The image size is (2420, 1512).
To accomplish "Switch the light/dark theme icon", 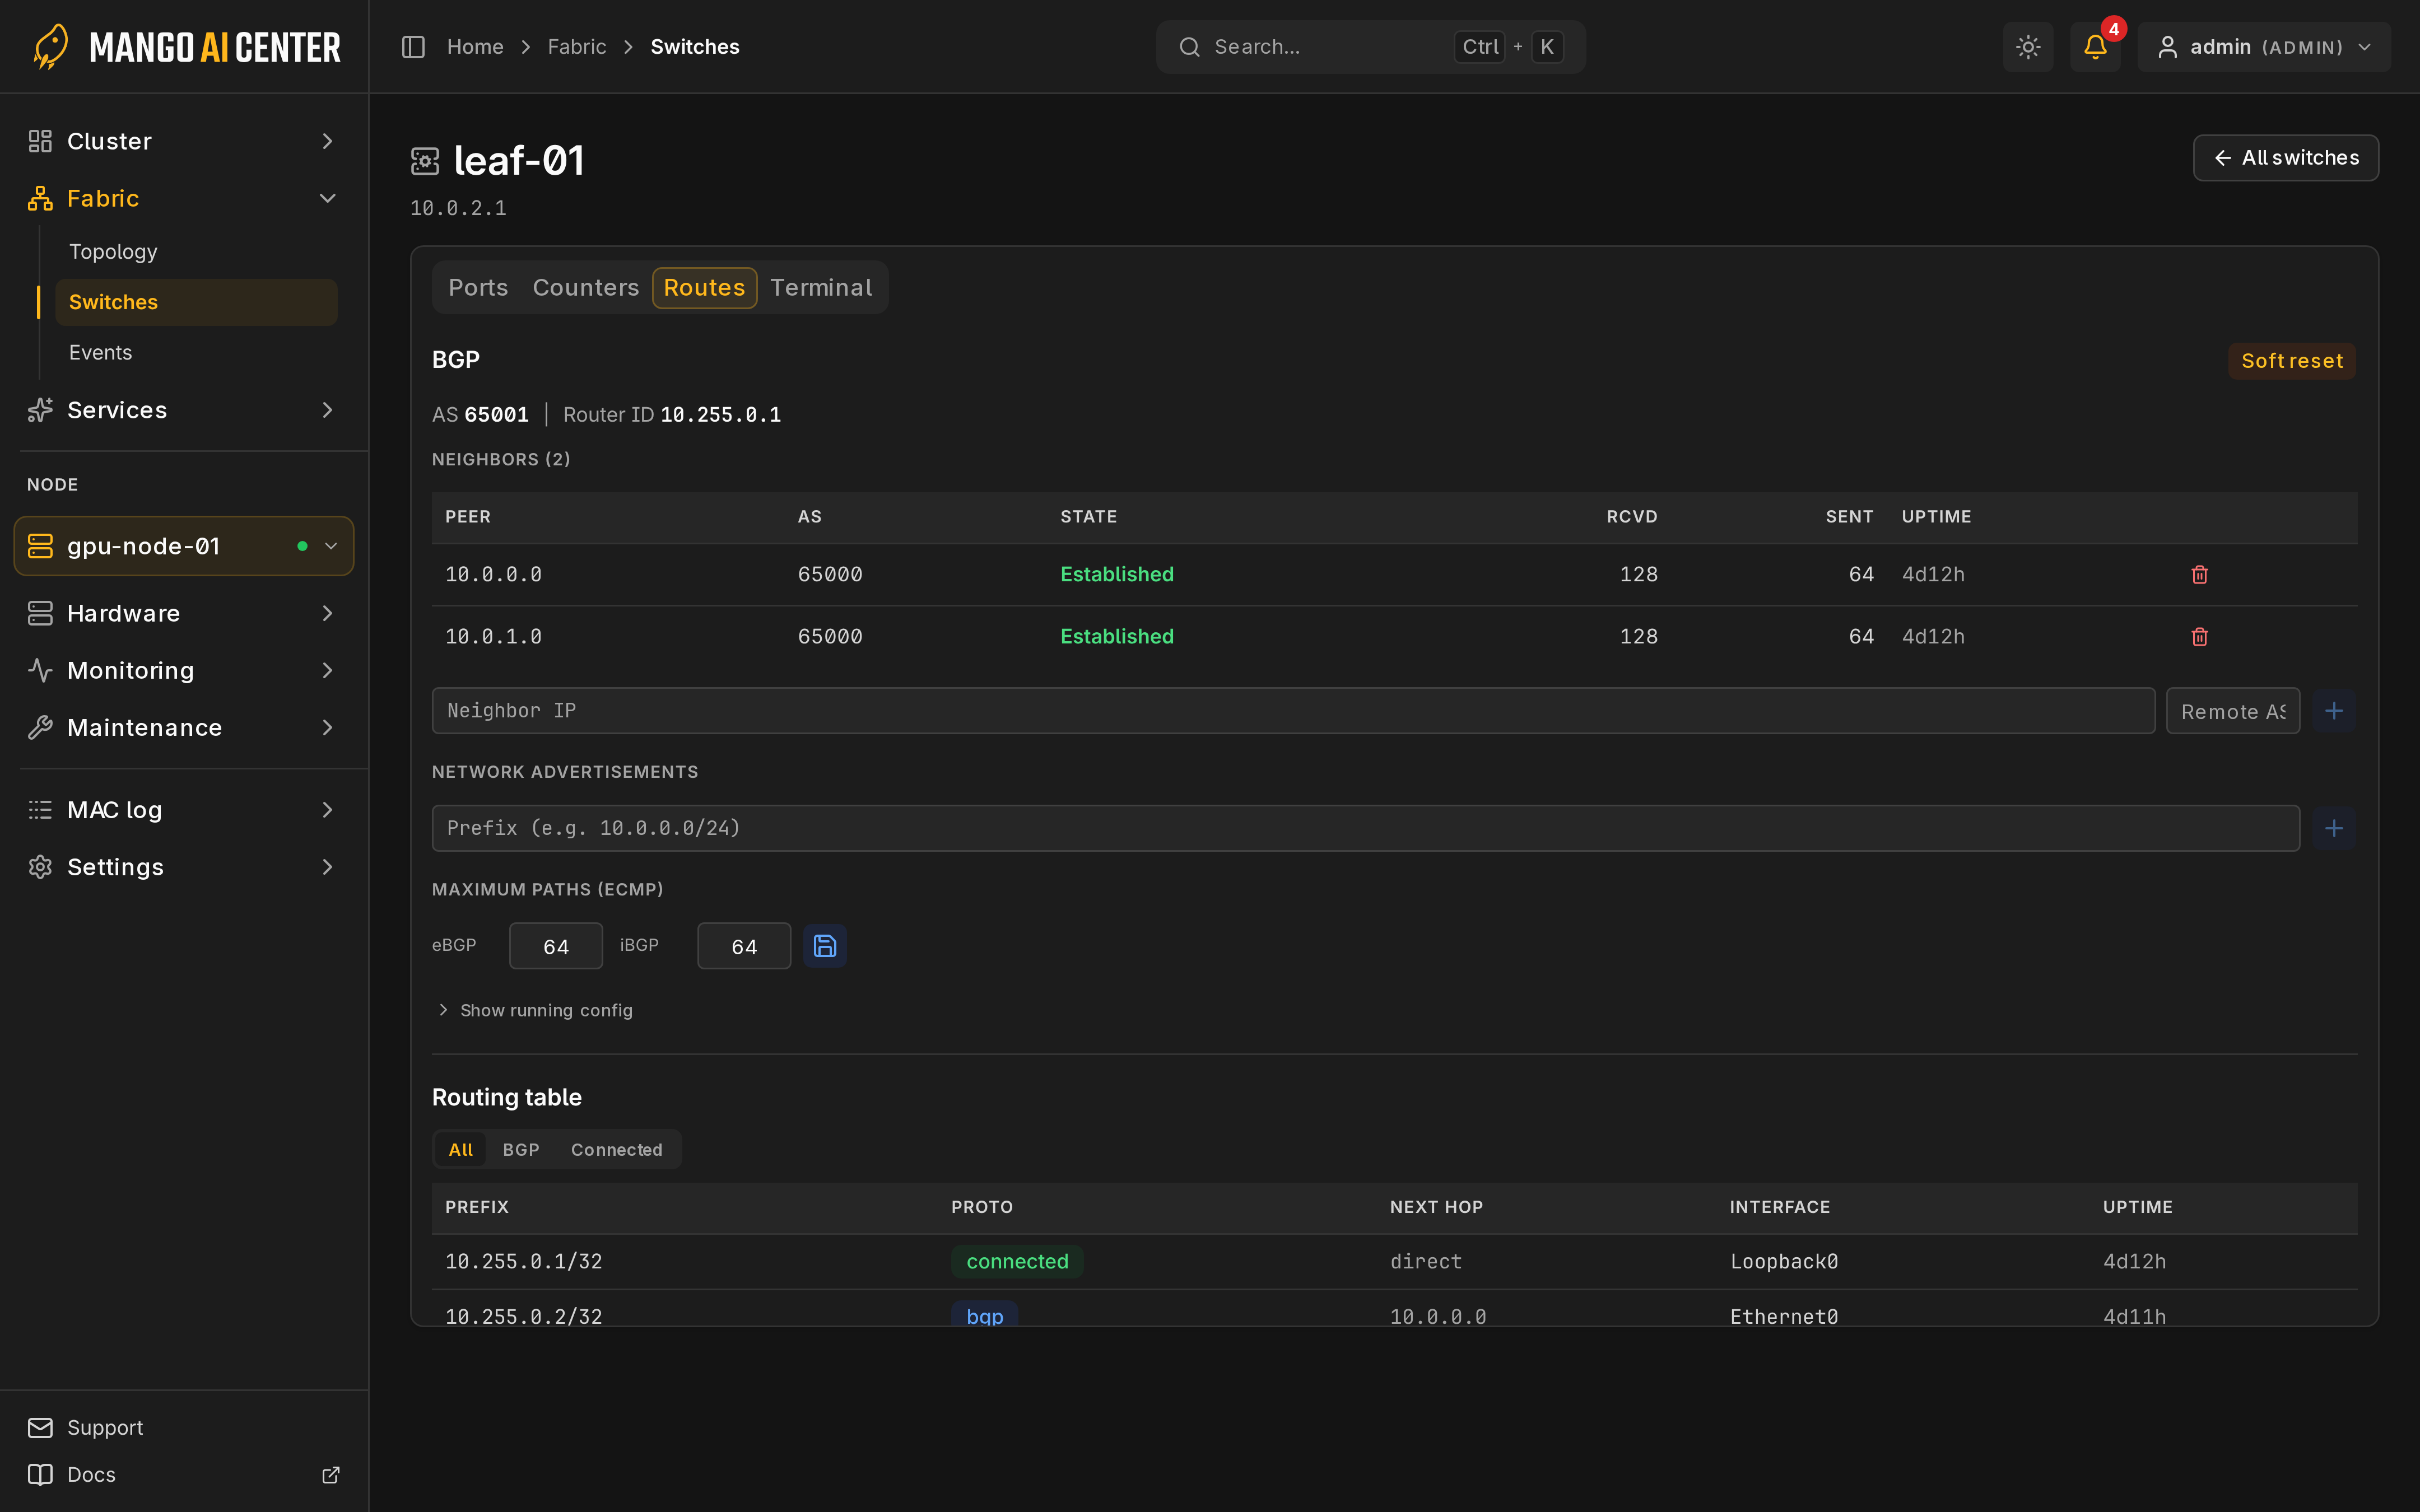I will point(2028,47).
